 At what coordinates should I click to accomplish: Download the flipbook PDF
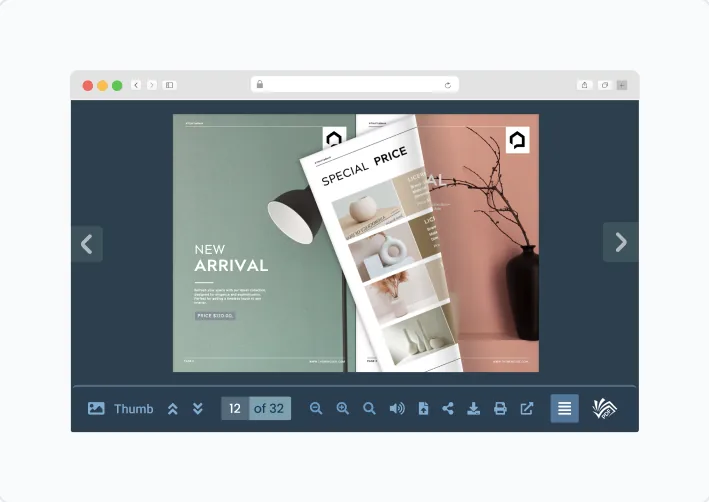(x=473, y=408)
